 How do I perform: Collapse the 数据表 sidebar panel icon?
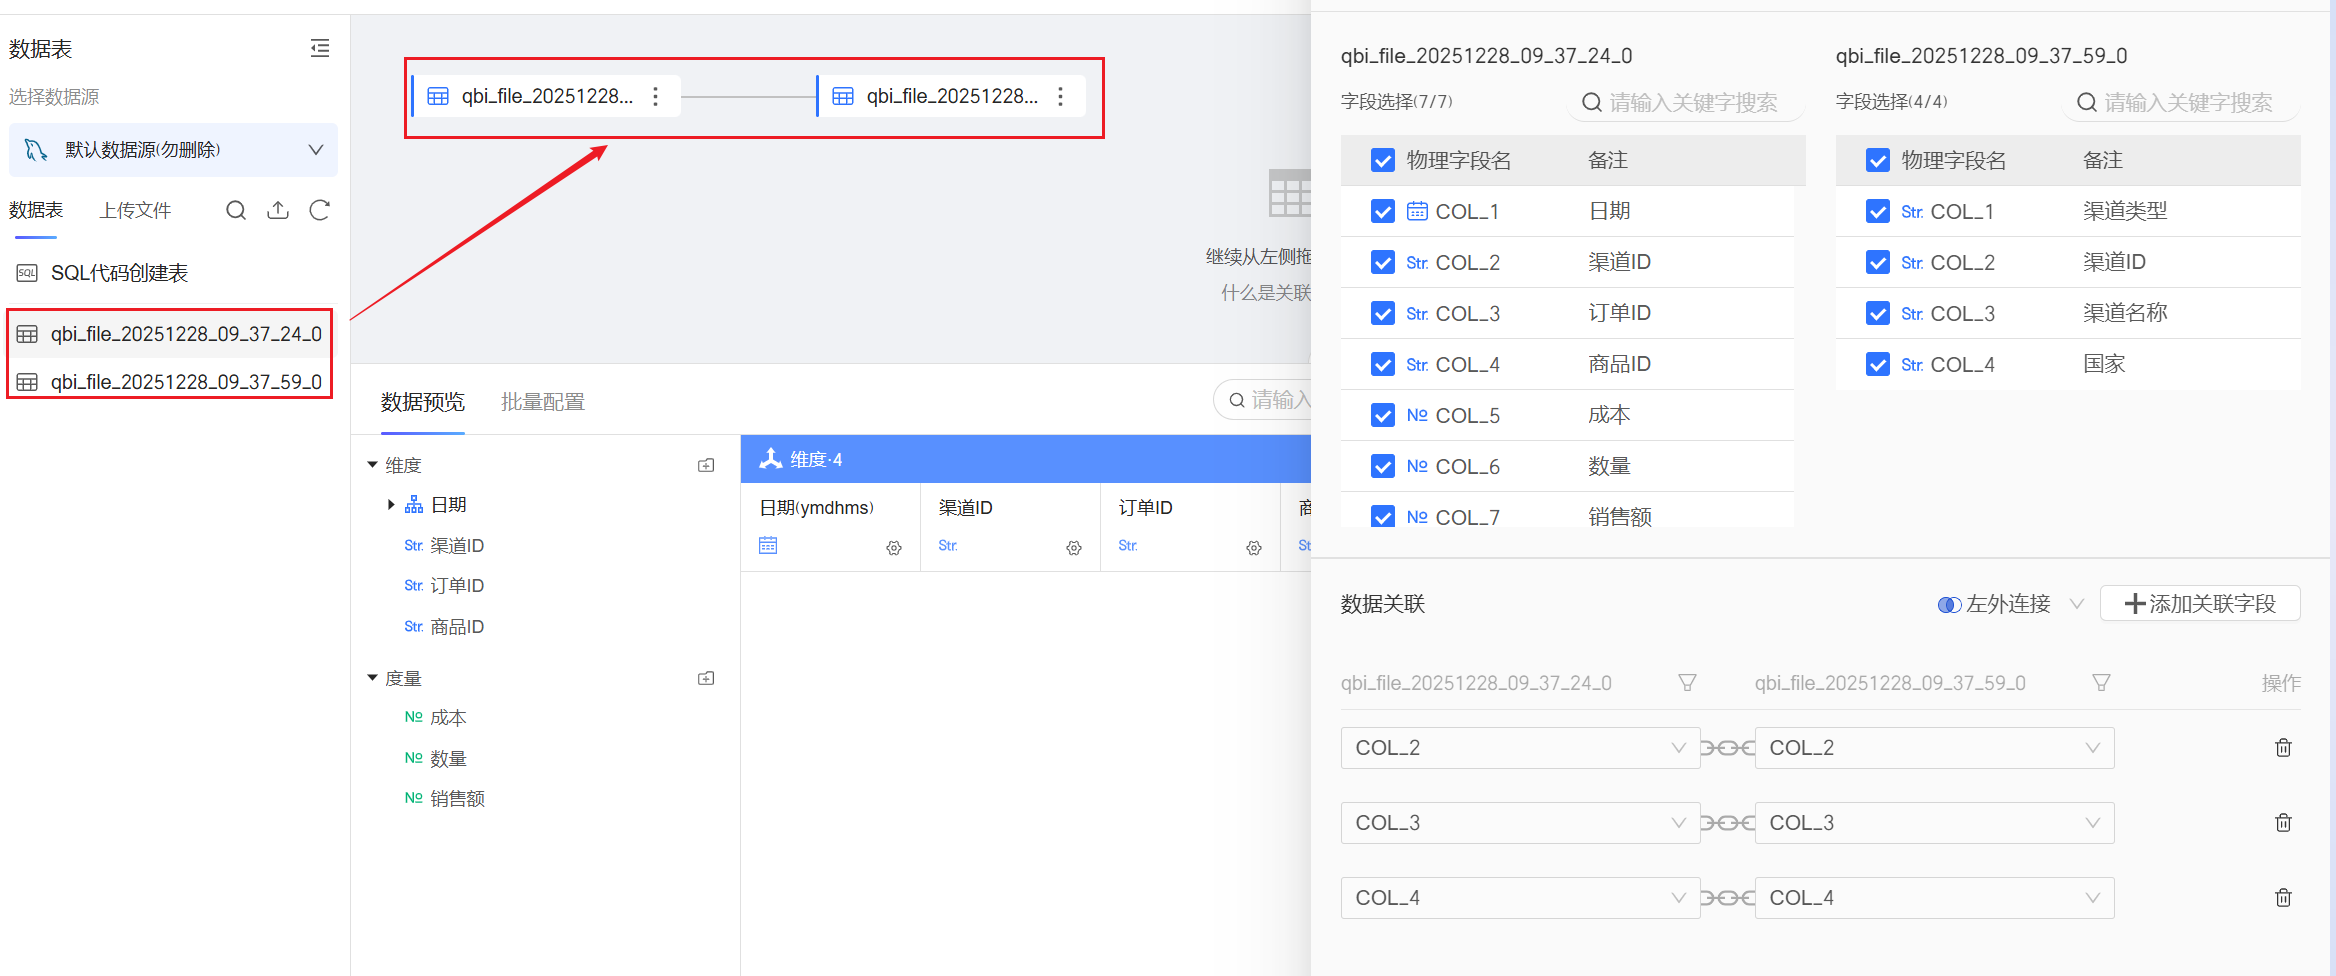(320, 48)
